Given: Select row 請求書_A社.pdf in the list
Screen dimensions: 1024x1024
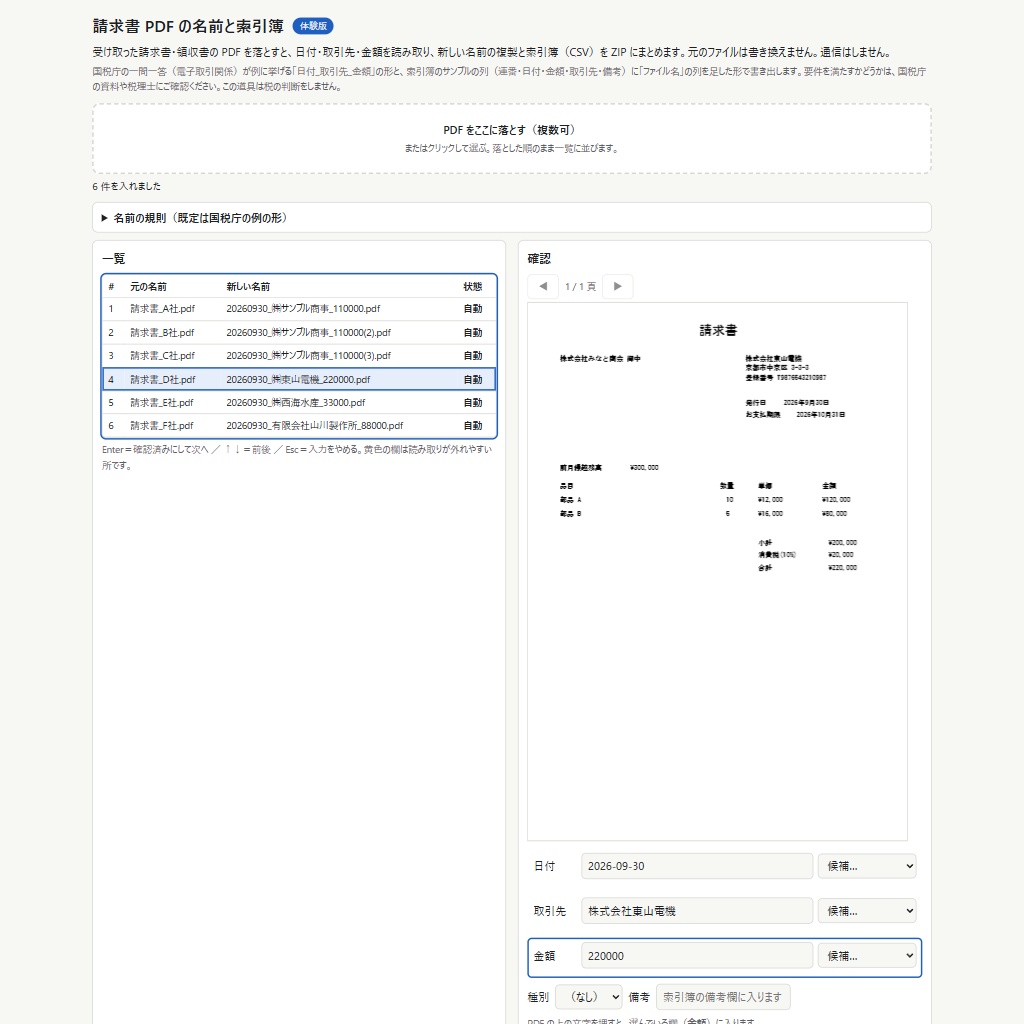Looking at the screenshot, I should pyautogui.click(x=299, y=309).
